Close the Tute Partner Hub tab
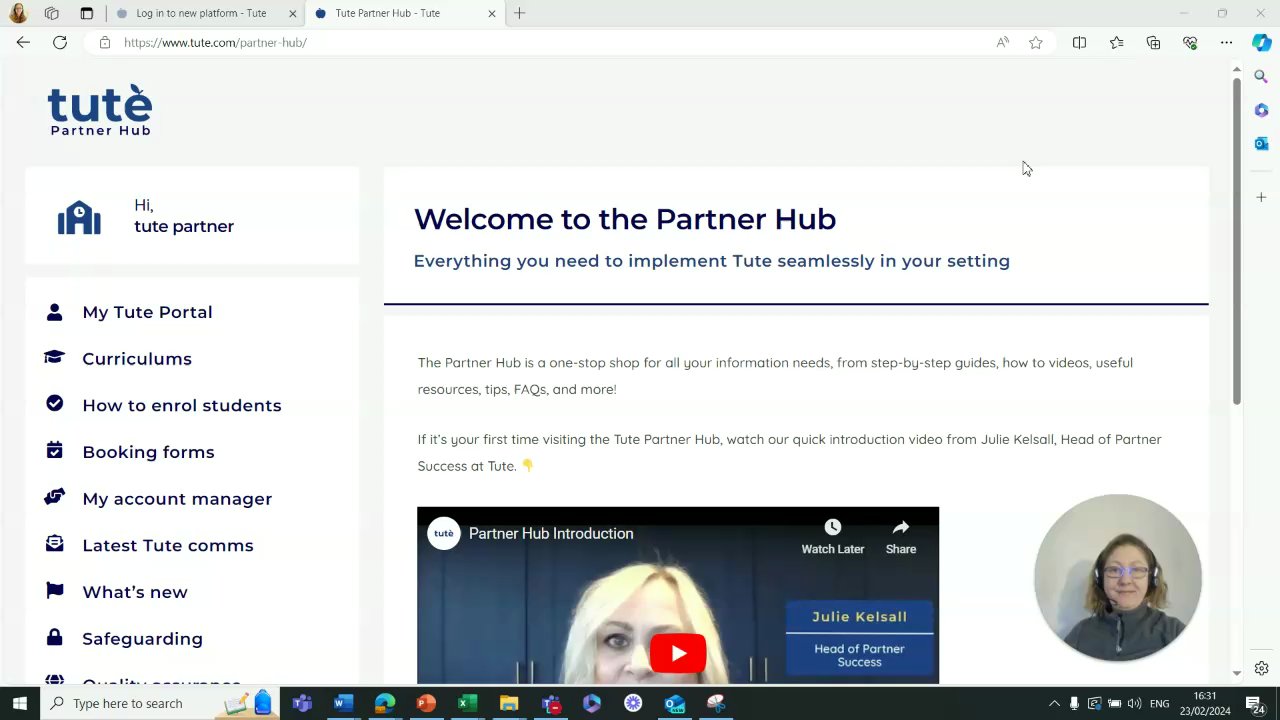Image resolution: width=1280 pixels, height=720 pixels. click(x=492, y=13)
